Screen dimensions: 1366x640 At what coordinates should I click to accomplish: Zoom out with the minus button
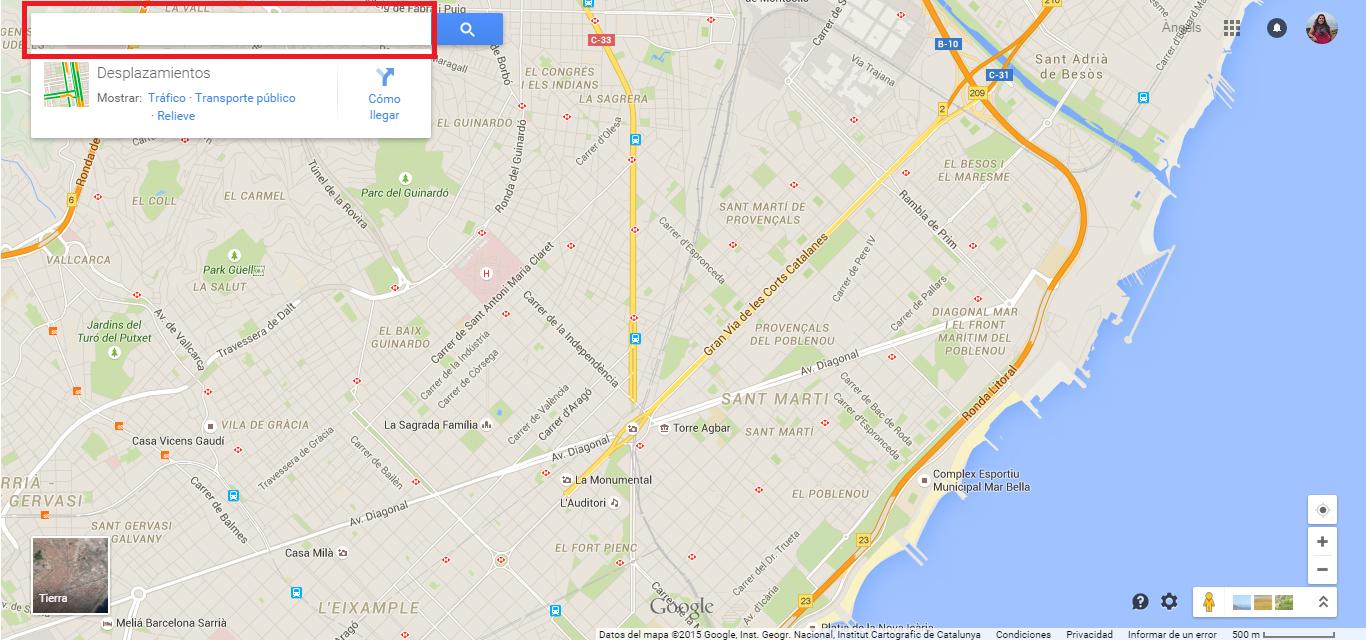[1322, 570]
